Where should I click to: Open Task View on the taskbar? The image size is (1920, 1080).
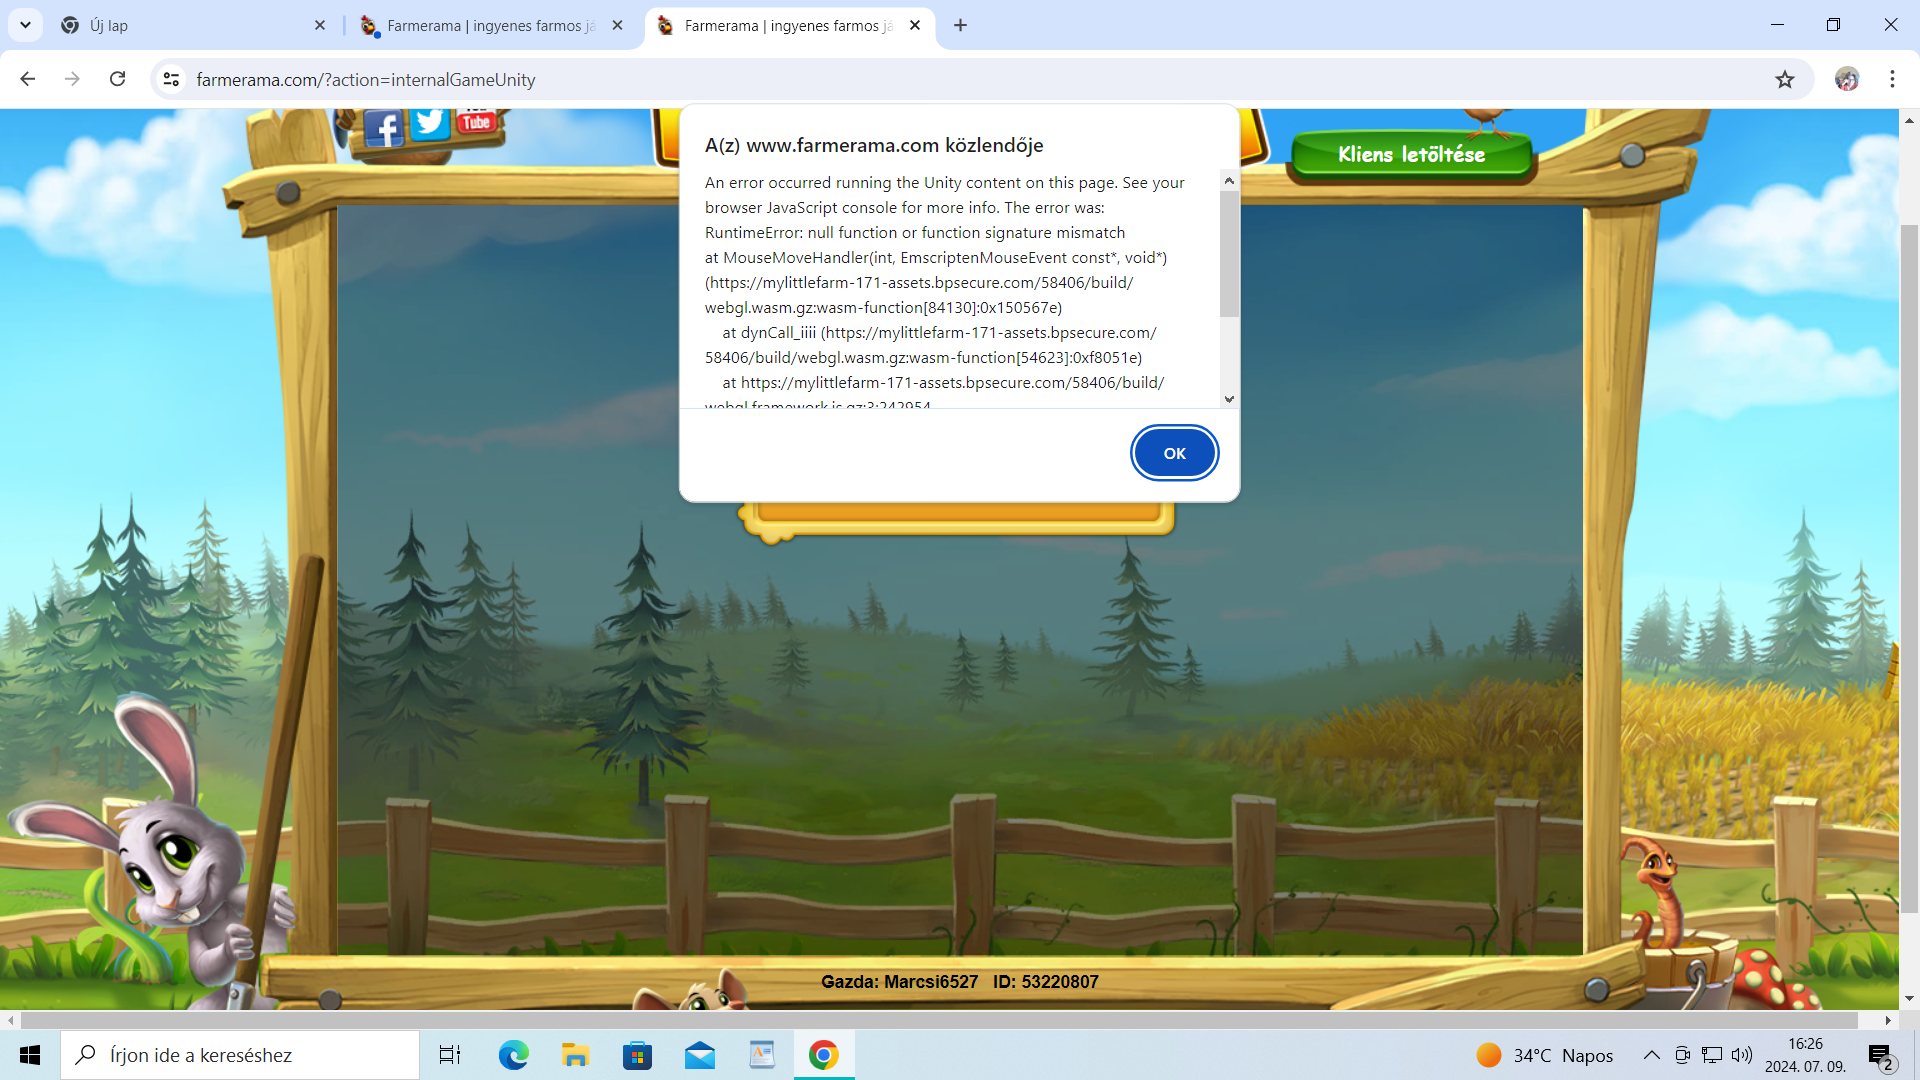pyautogui.click(x=450, y=1055)
